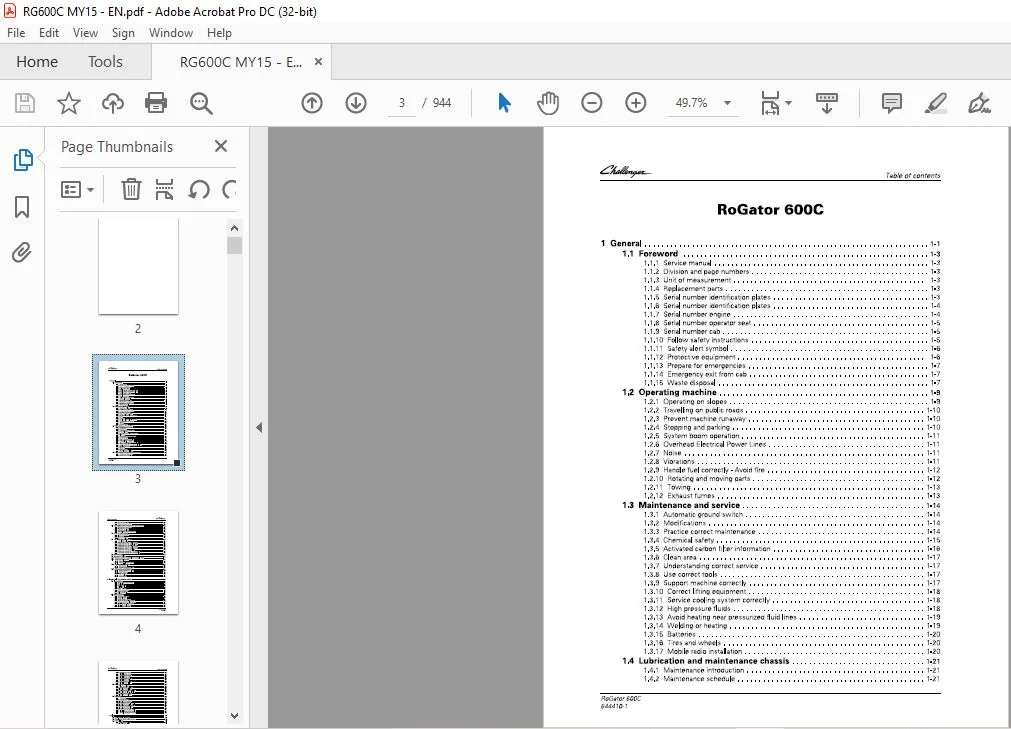
Task: Activate the hand pan tool
Action: [x=547, y=103]
